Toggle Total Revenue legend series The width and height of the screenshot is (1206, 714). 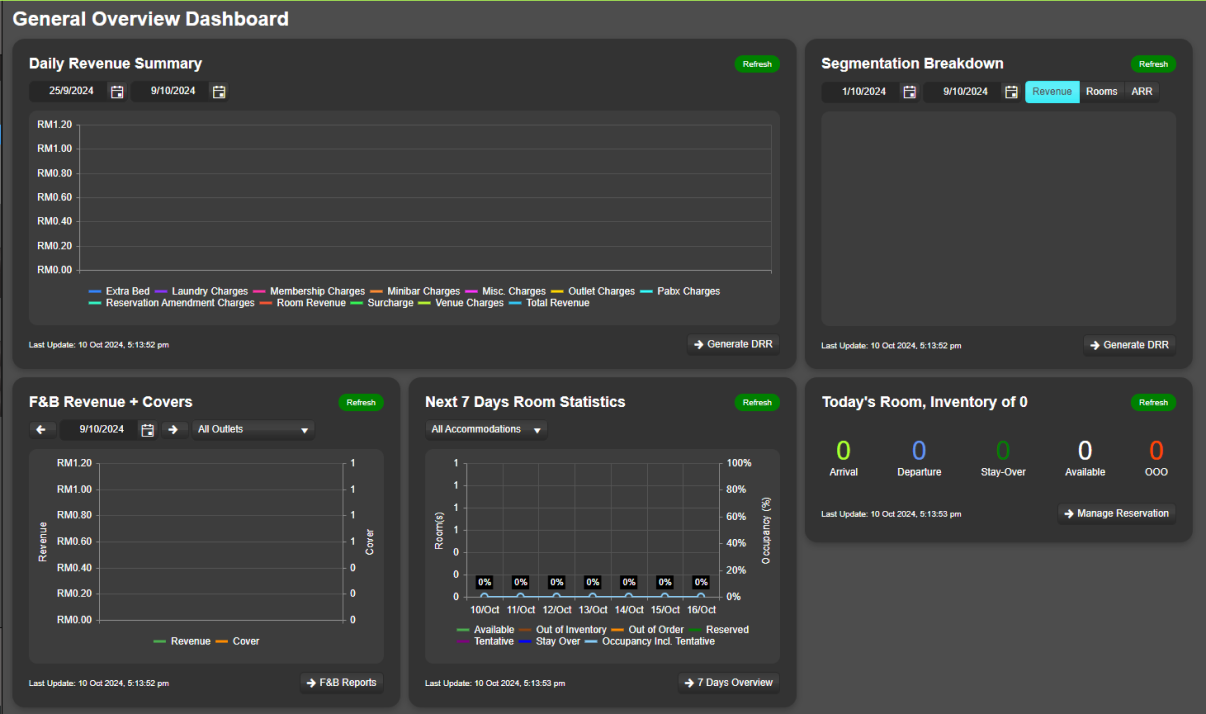(549, 303)
